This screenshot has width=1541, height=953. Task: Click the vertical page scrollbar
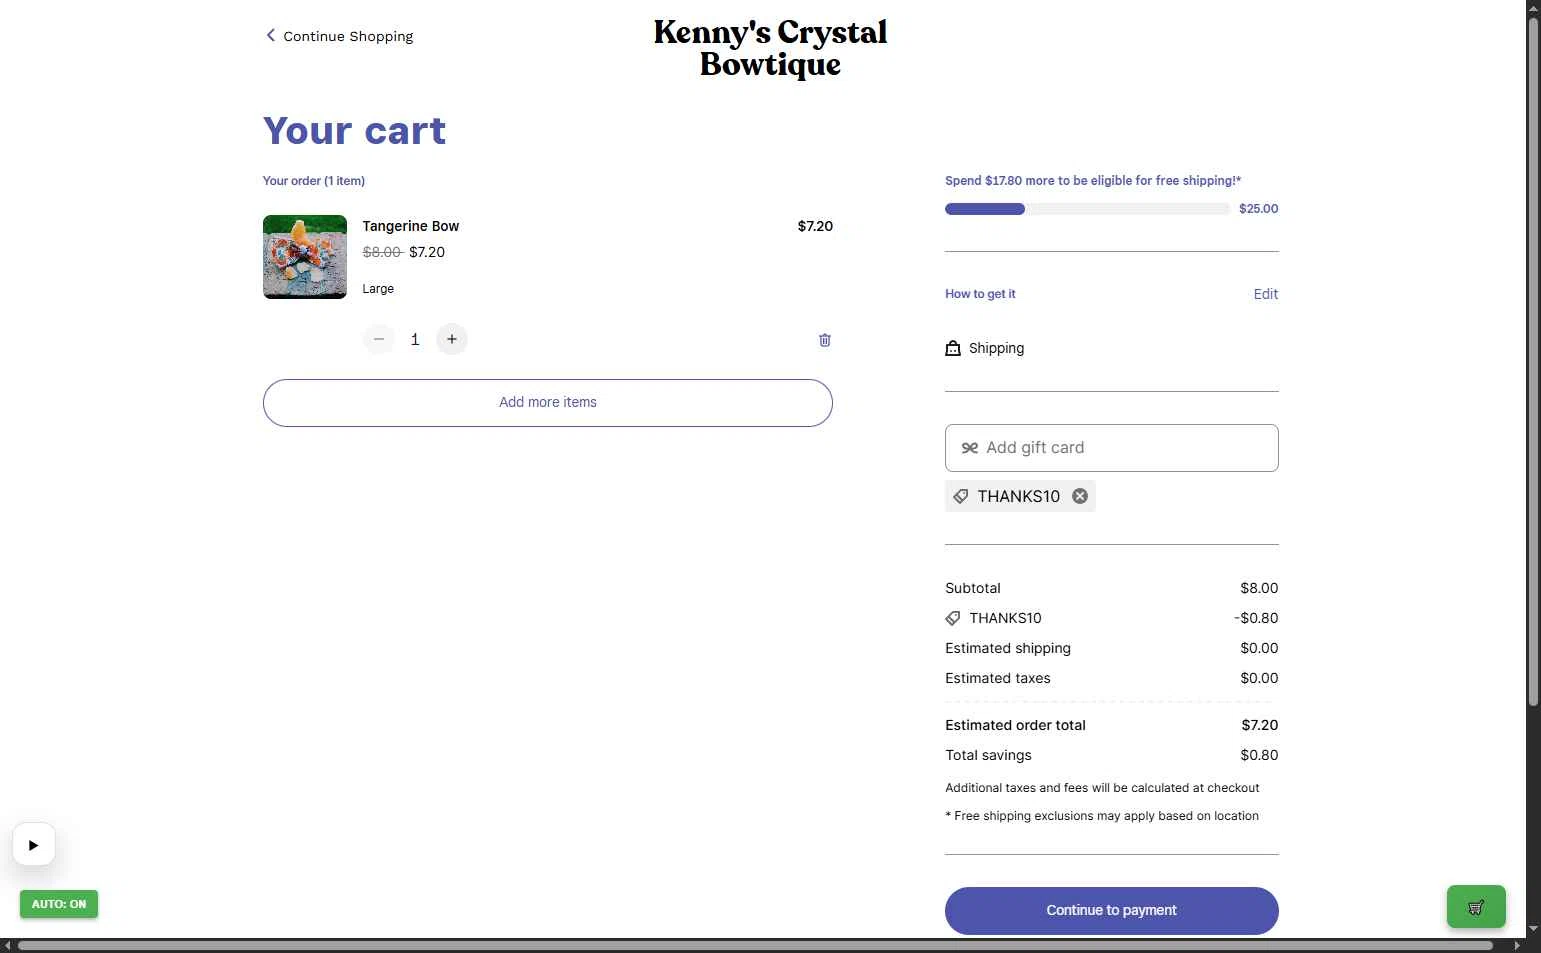click(1533, 360)
